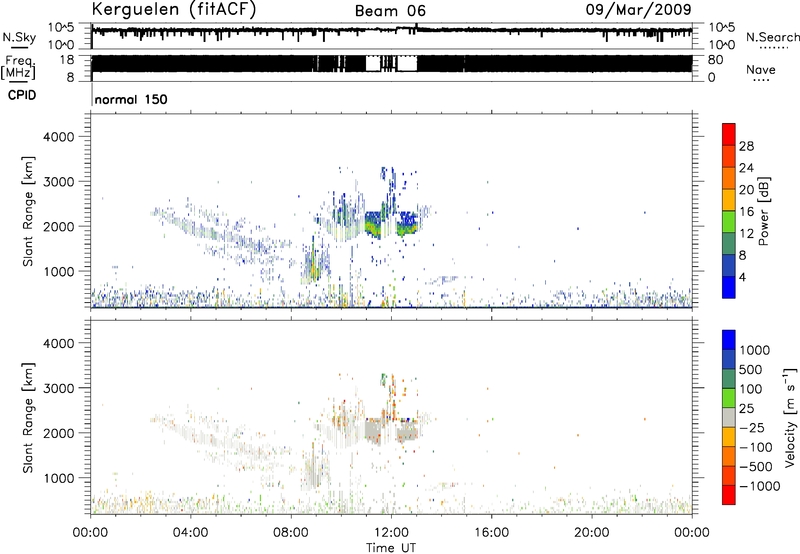
Task: Click the "04:00" time tick label
Action: coord(190,533)
